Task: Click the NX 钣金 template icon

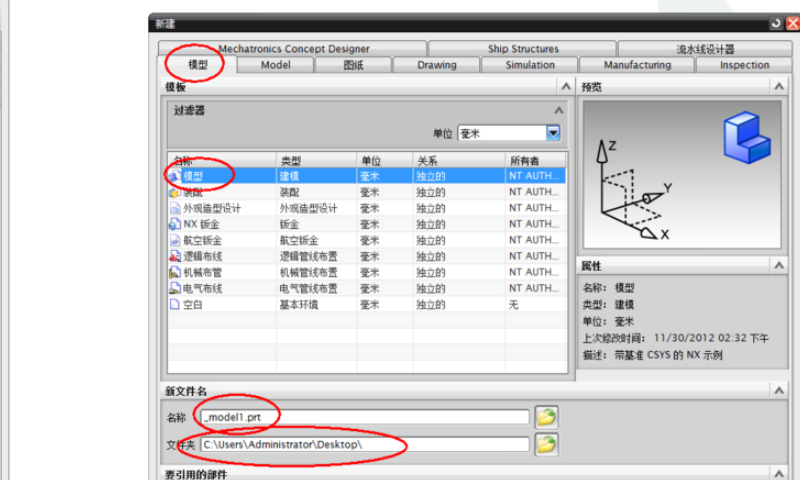Action: [174, 224]
